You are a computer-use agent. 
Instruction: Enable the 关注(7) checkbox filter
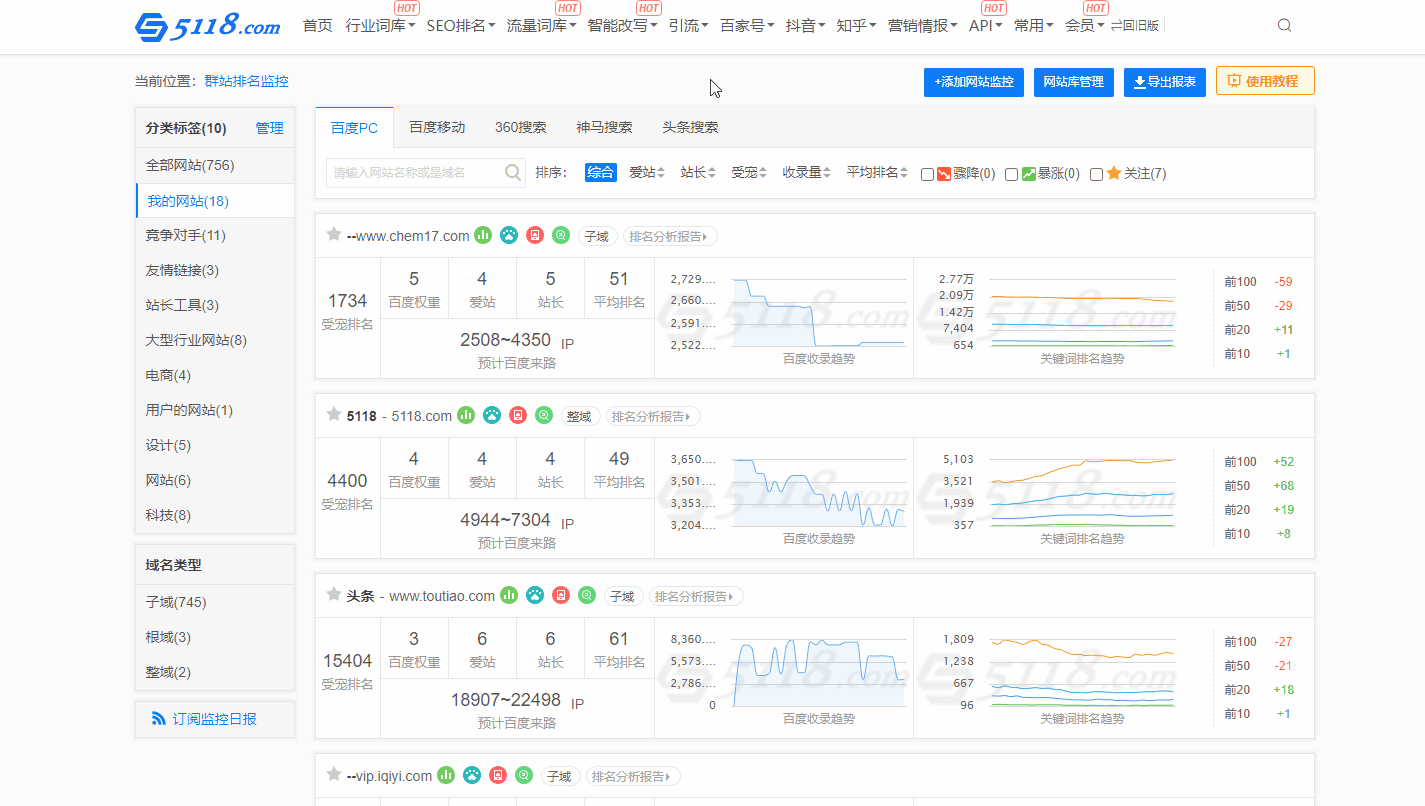[1096, 174]
